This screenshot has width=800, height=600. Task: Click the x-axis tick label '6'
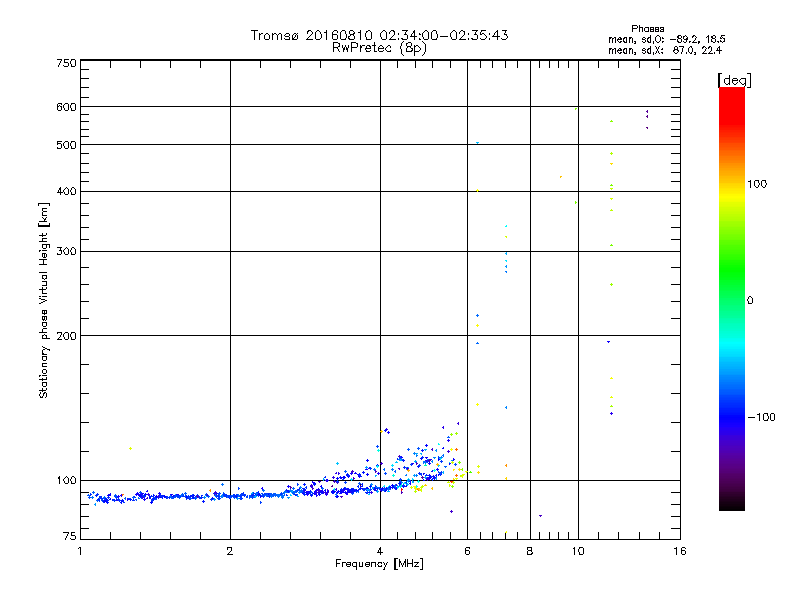(467, 551)
